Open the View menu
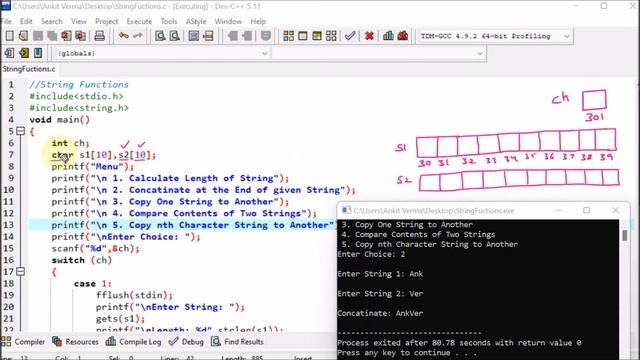The image size is (640, 360). click(x=79, y=21)
